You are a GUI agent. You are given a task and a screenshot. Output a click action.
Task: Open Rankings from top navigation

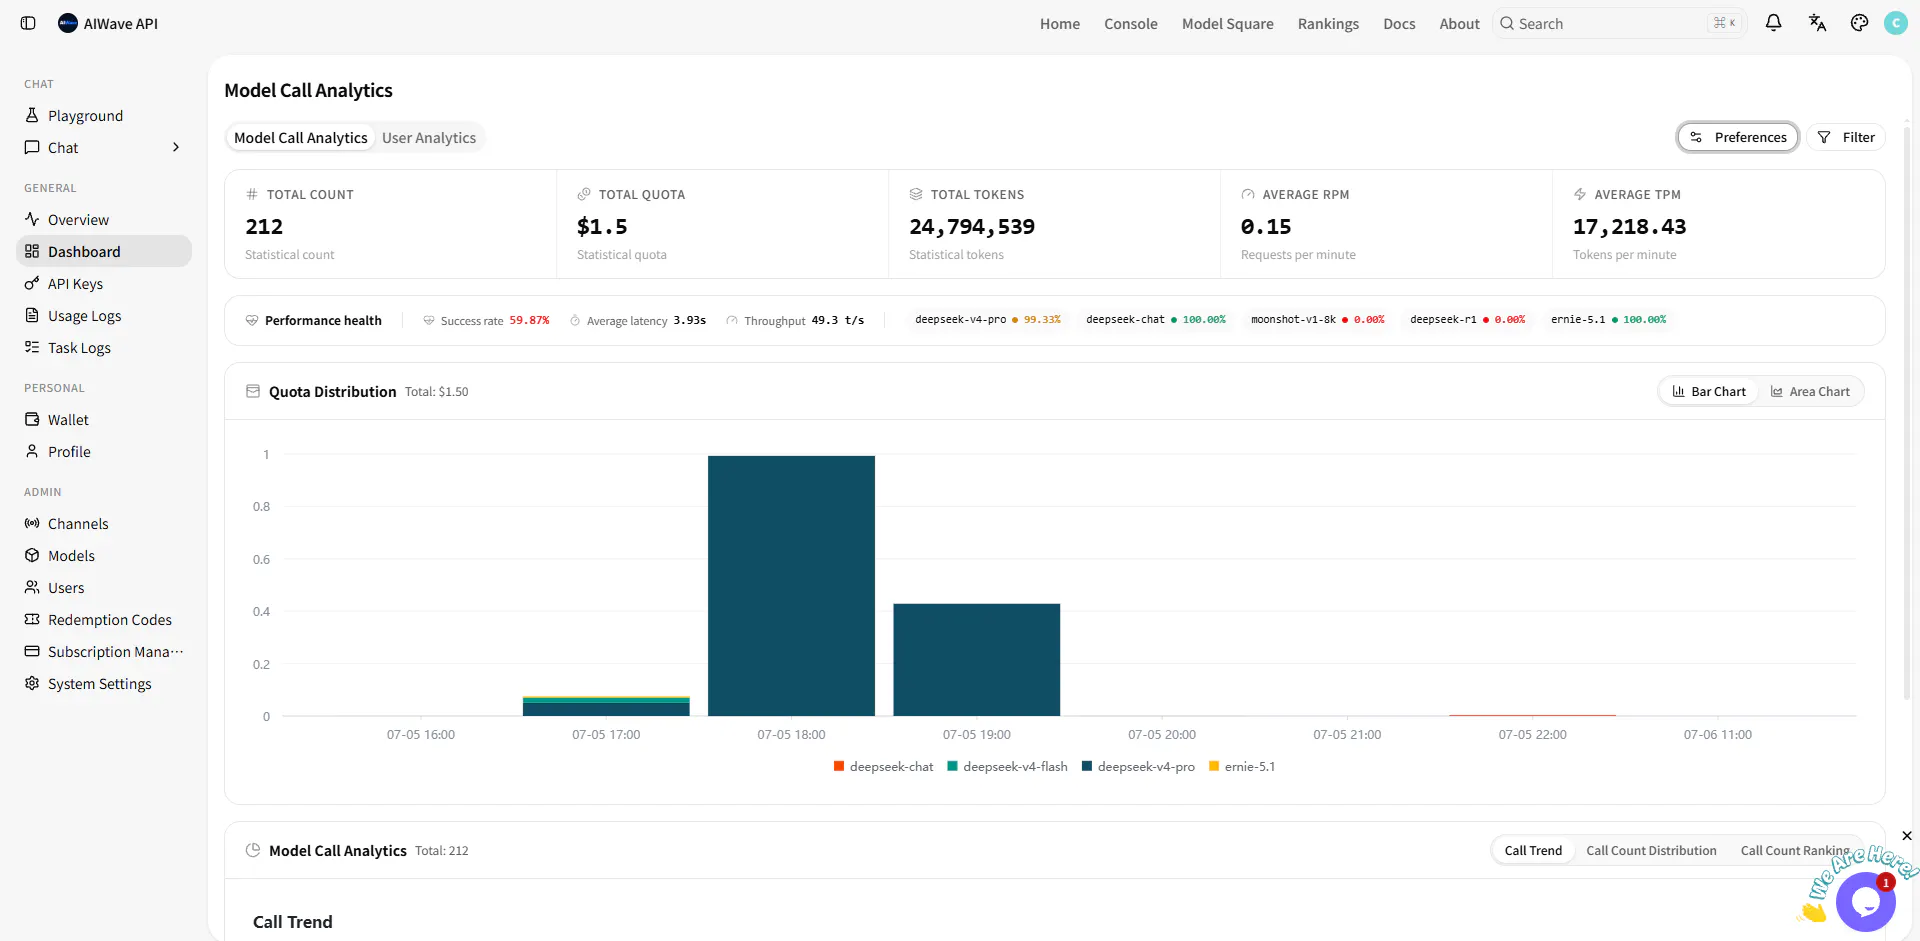(x=1328, y=24)
